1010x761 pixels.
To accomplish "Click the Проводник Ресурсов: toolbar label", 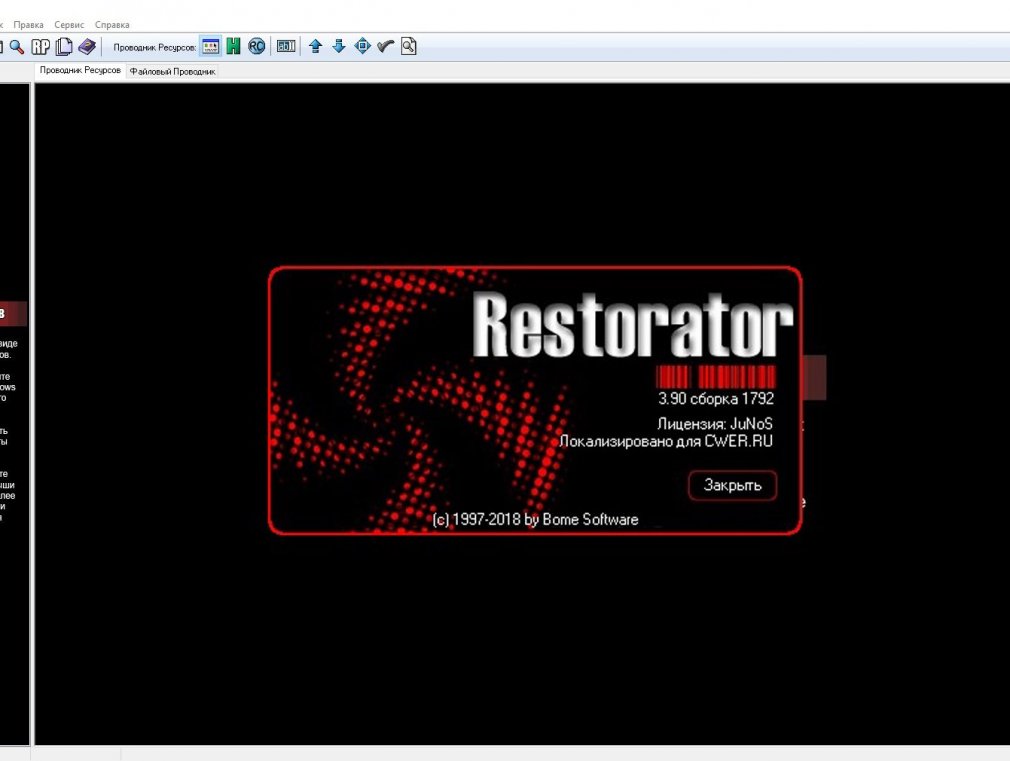I will (155, 47).
